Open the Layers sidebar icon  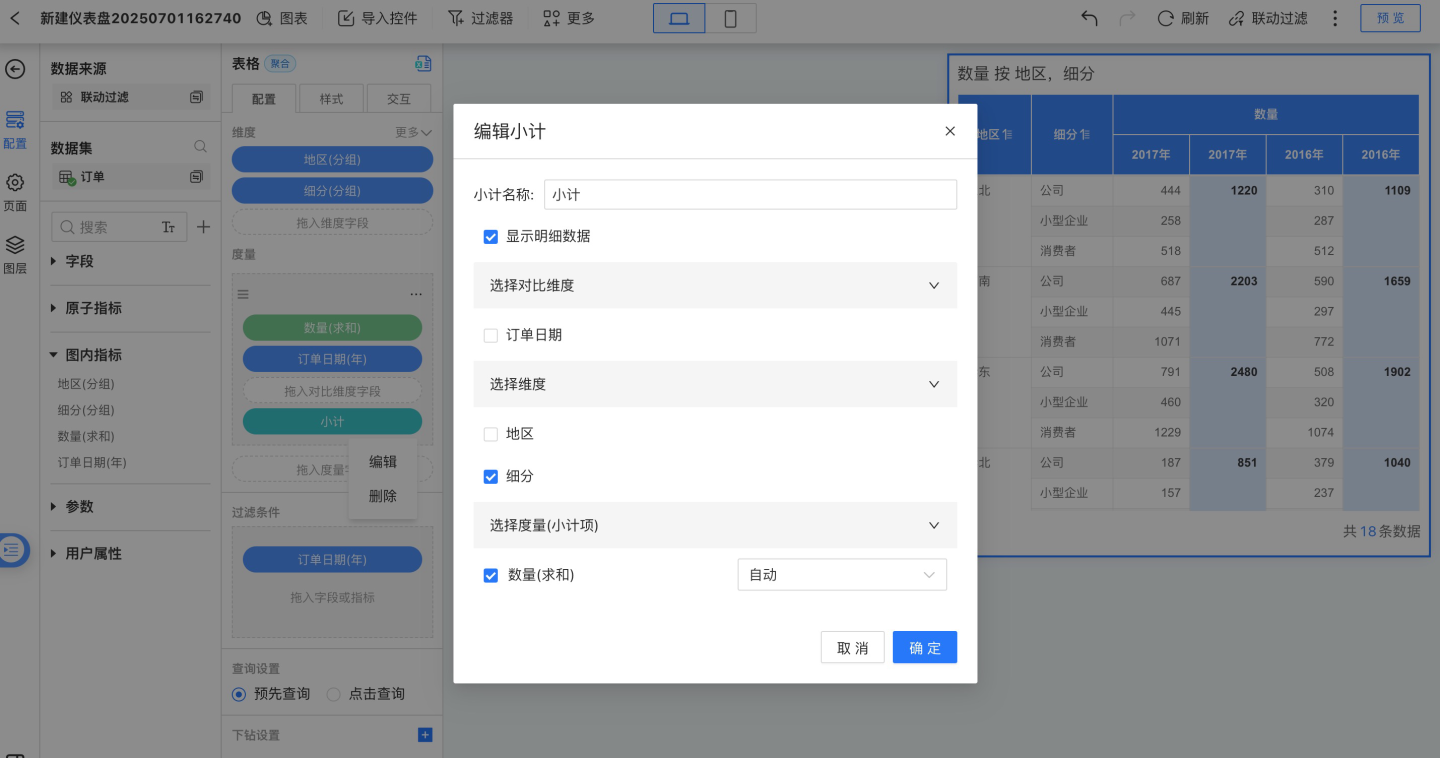15,245
